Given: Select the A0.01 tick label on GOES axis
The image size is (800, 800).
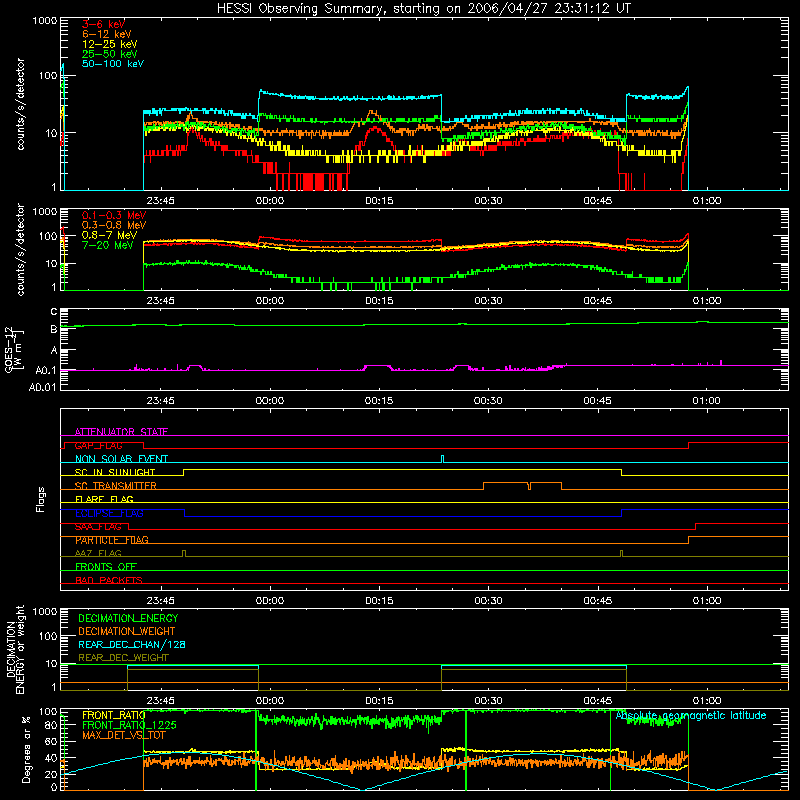Looking at the screenshot, I should (43, 387).
